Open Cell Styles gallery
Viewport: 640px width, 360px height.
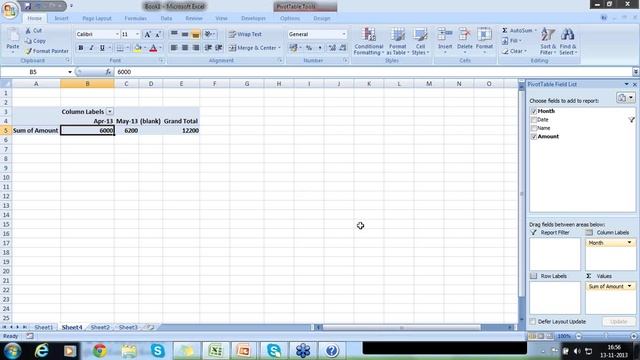pos(420,41)
